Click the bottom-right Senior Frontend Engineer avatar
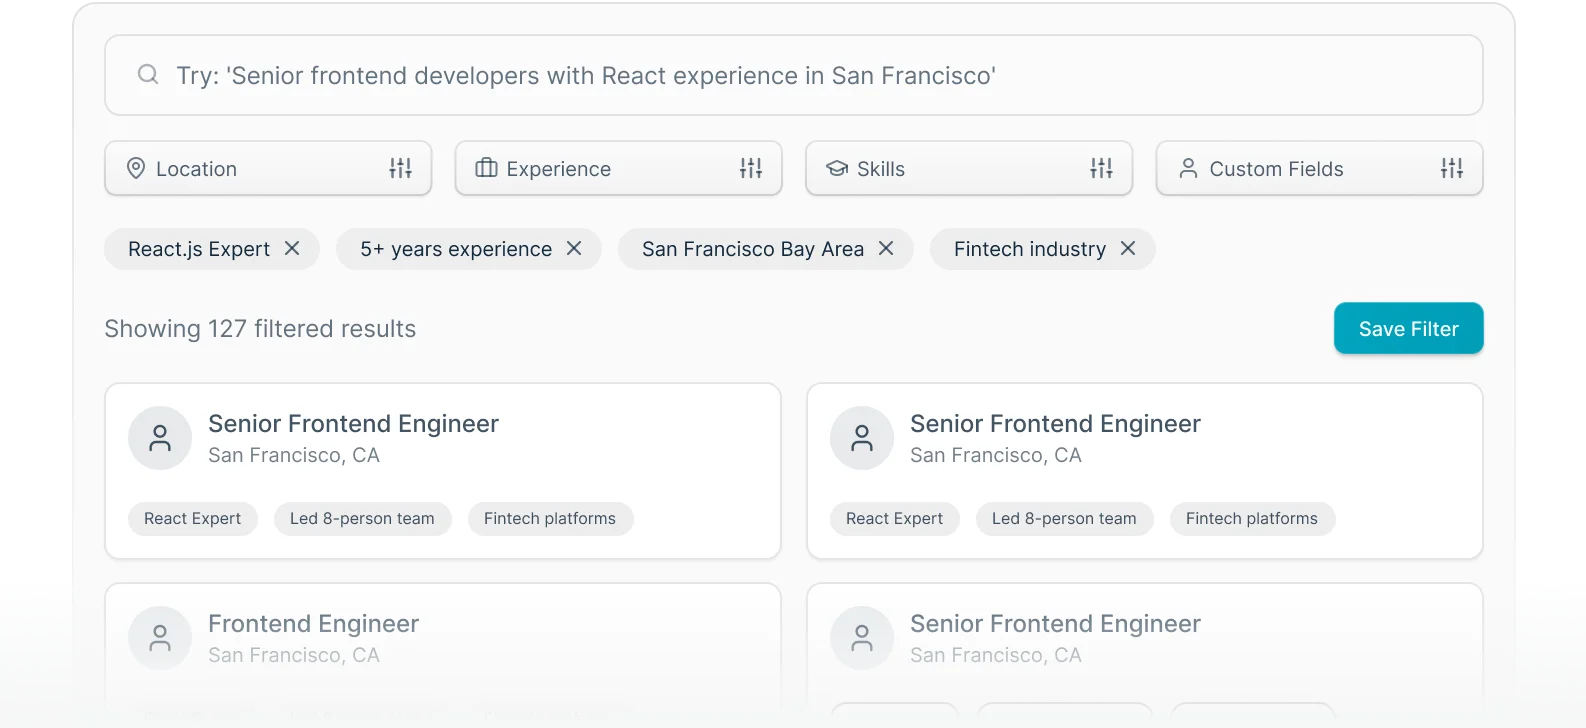 pos(862,638)
